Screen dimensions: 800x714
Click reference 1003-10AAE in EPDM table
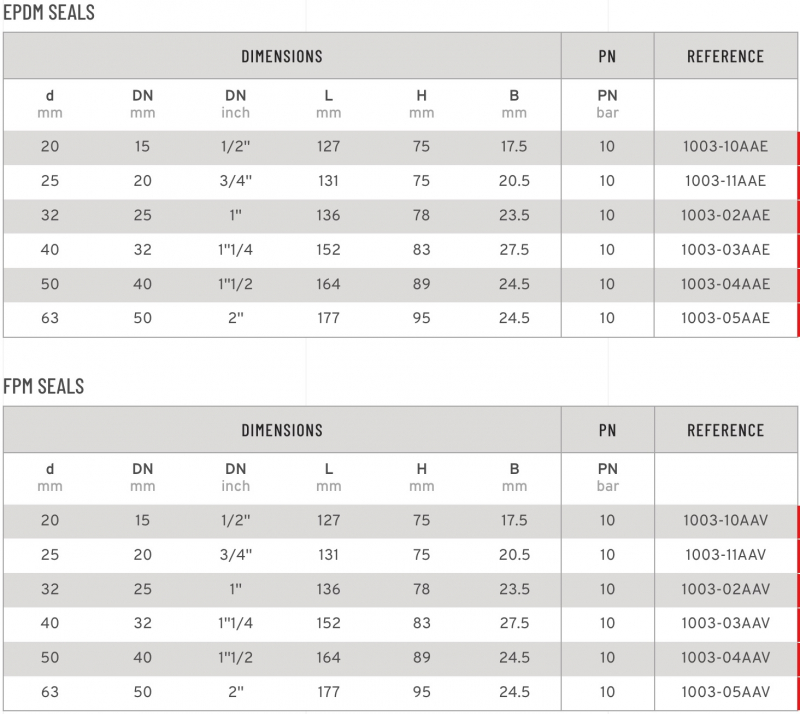(725, 146)
